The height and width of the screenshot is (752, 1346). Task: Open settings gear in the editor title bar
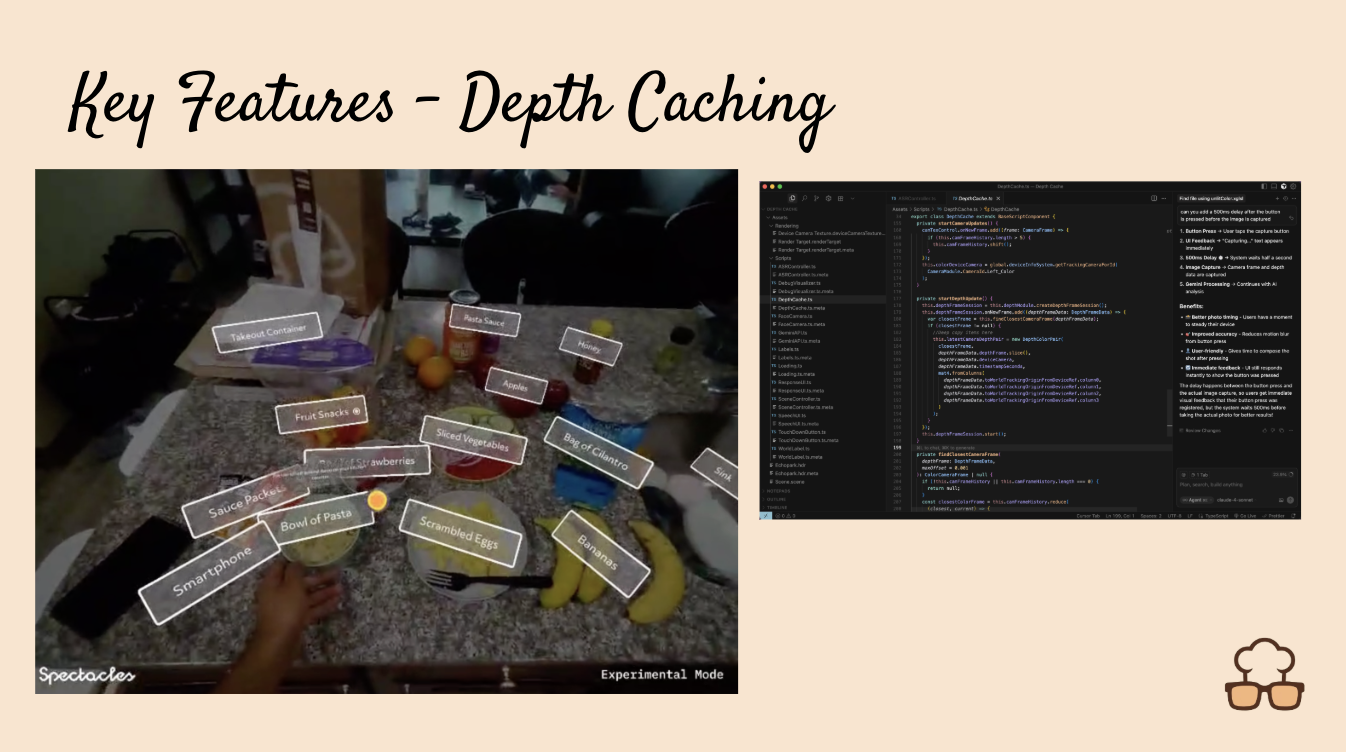[1293, 186]
